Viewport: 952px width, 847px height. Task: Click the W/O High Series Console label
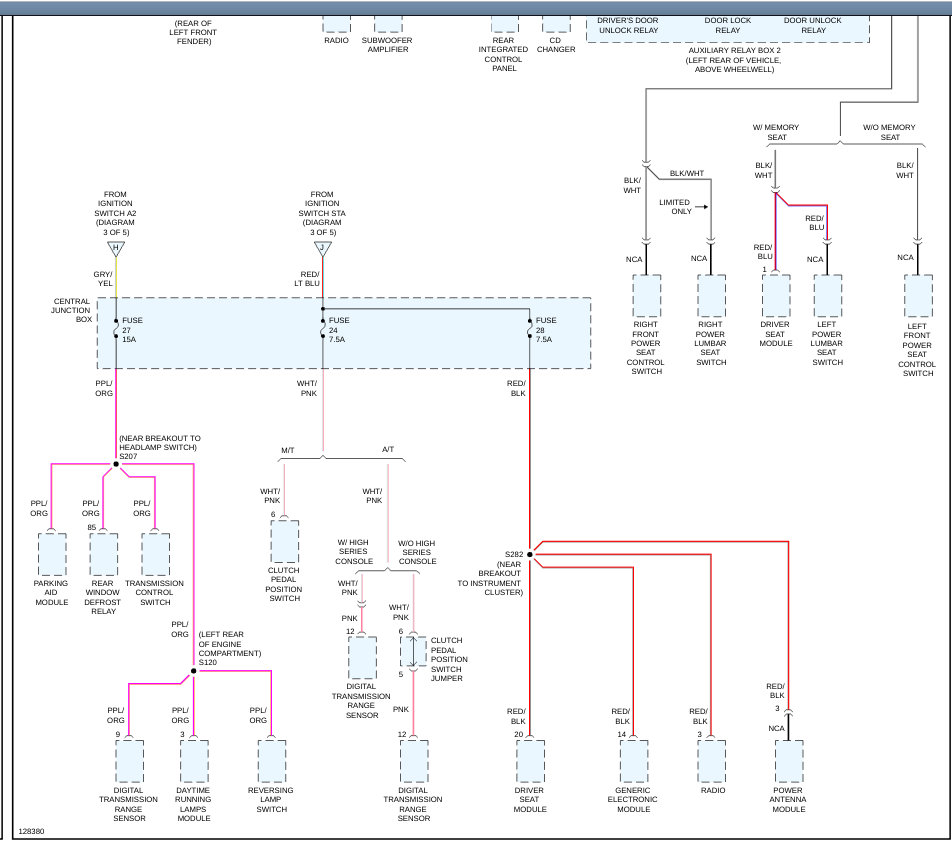[x=416, y=552]
